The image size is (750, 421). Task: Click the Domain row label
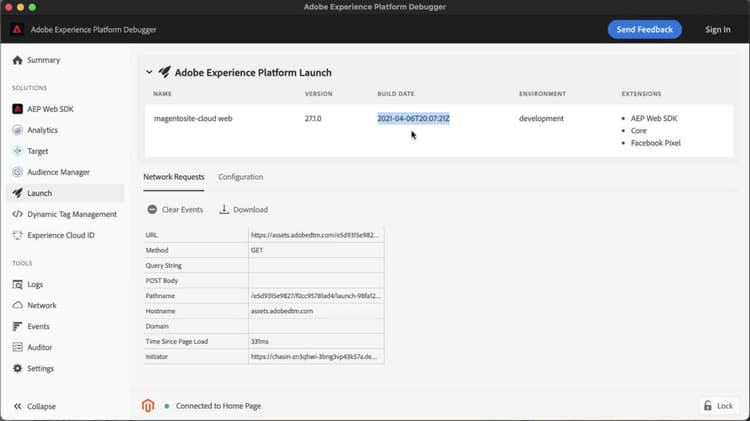click(x=157, y=326)
